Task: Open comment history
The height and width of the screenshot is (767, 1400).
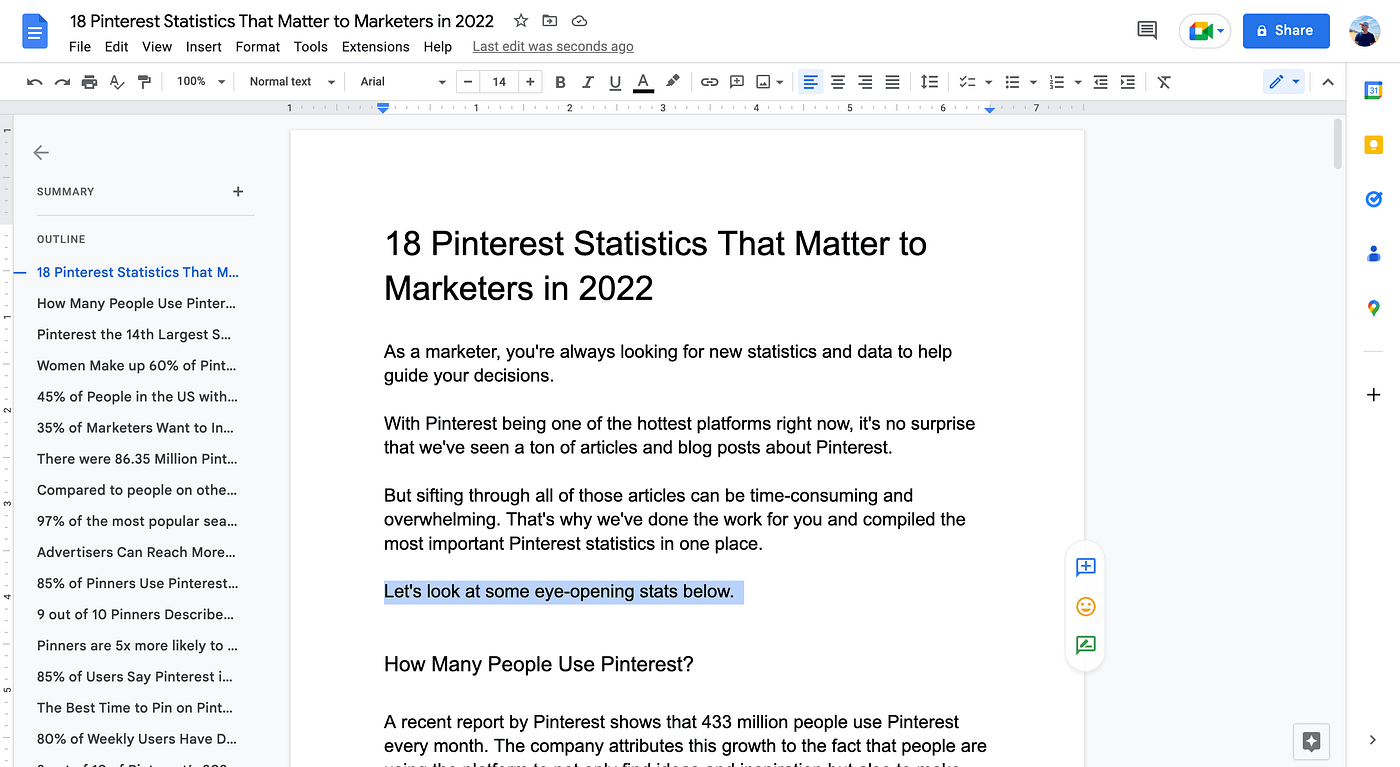Action: tap(1147, 31)
